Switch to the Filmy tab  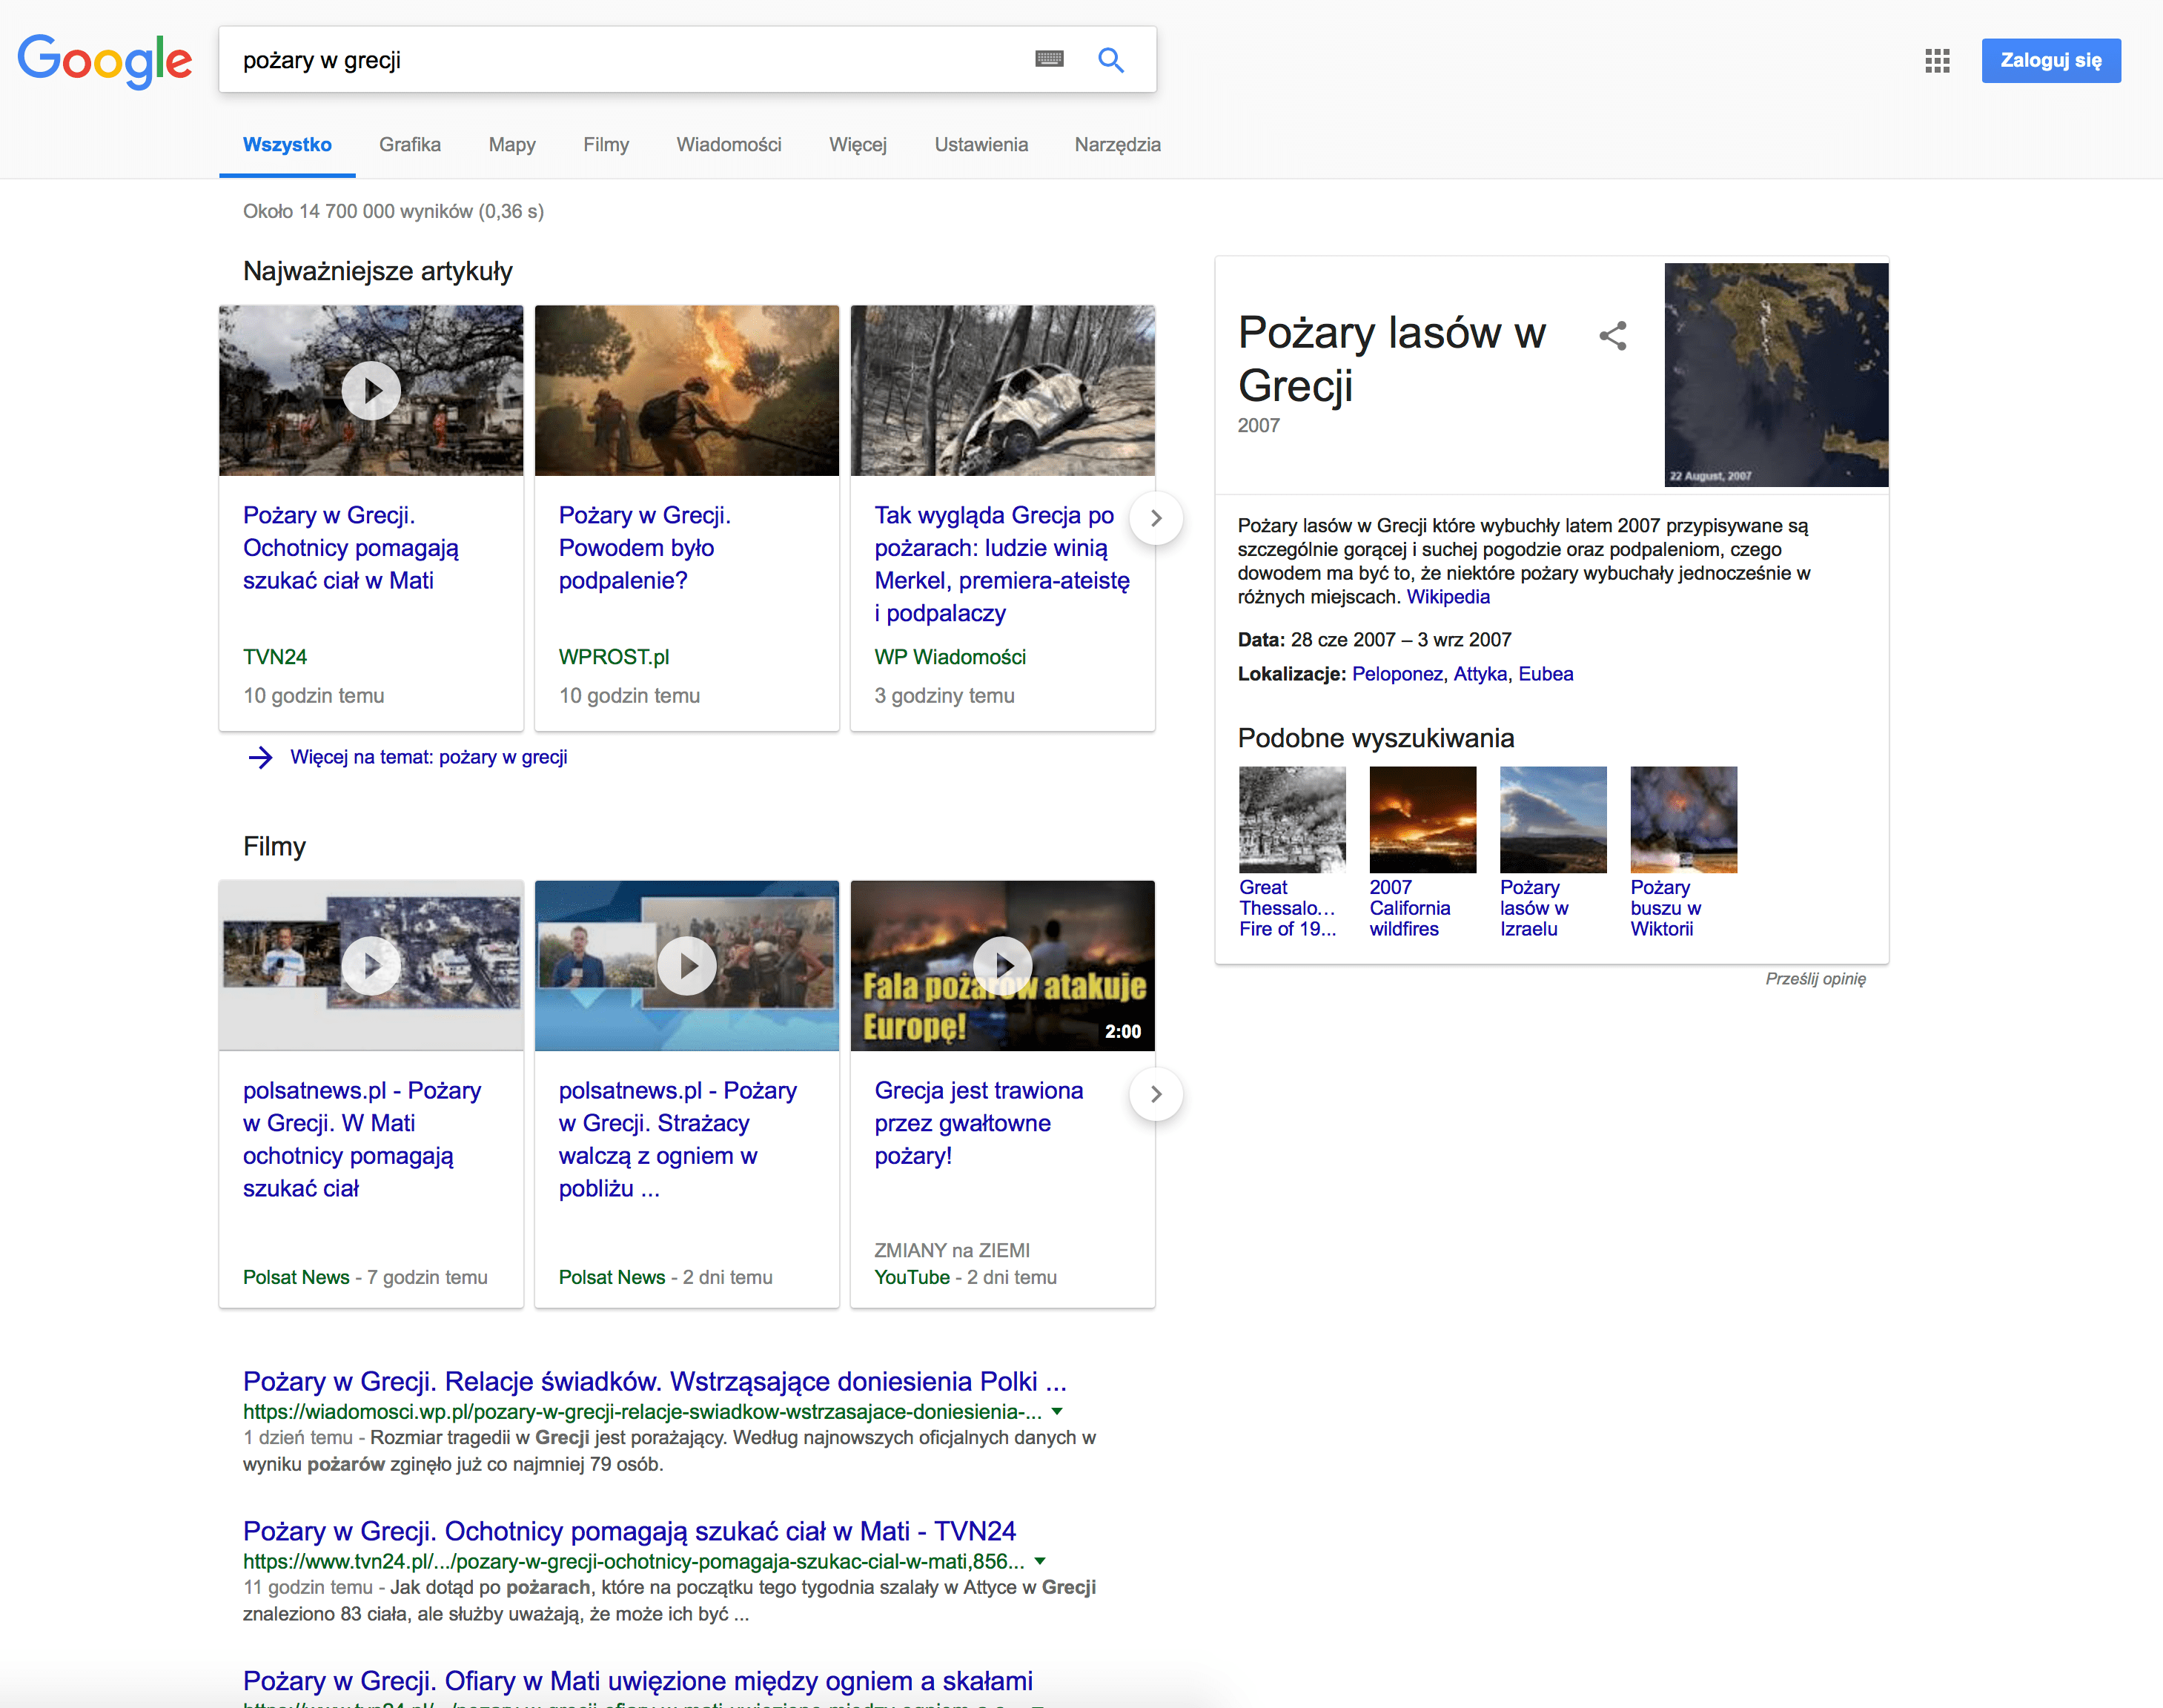click(606, 145)
